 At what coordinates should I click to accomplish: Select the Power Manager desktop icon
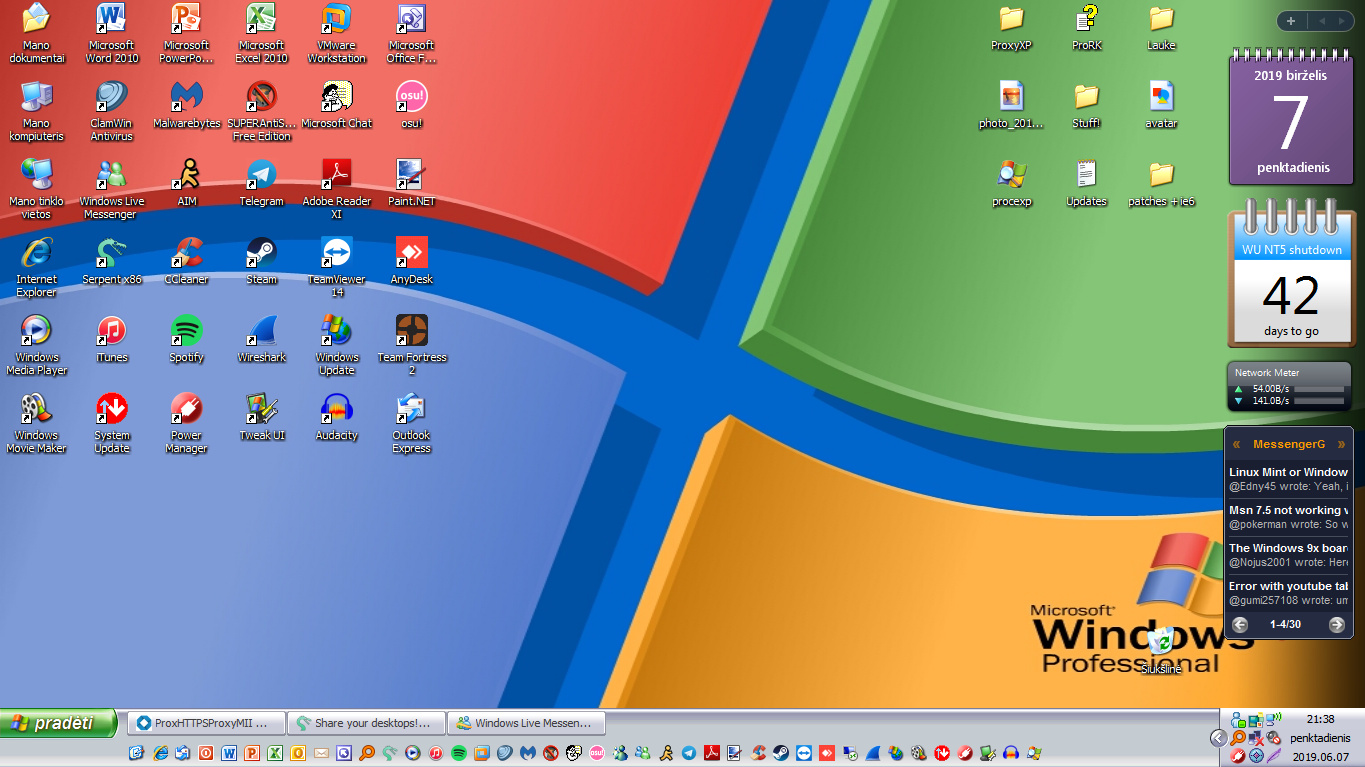pyautogui.click(x=186, y=424)
